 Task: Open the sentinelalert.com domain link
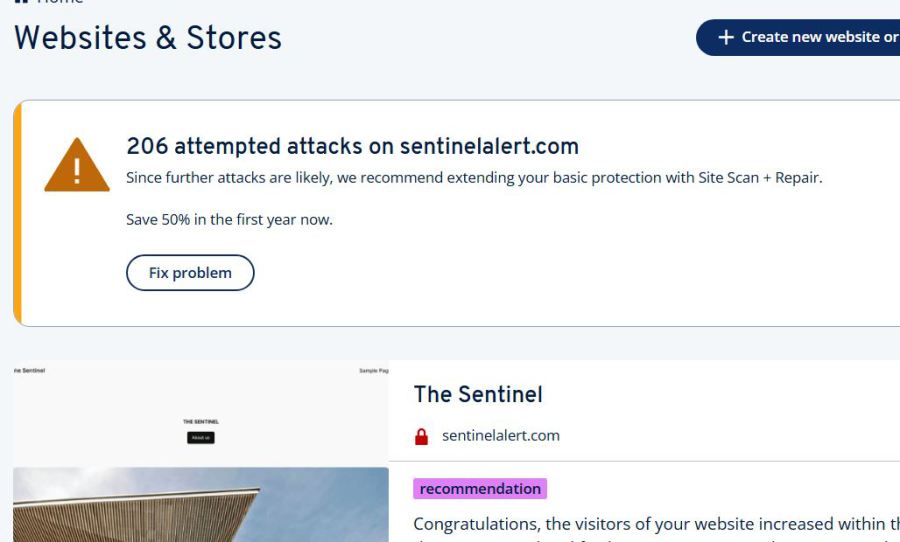coord(500,436)
